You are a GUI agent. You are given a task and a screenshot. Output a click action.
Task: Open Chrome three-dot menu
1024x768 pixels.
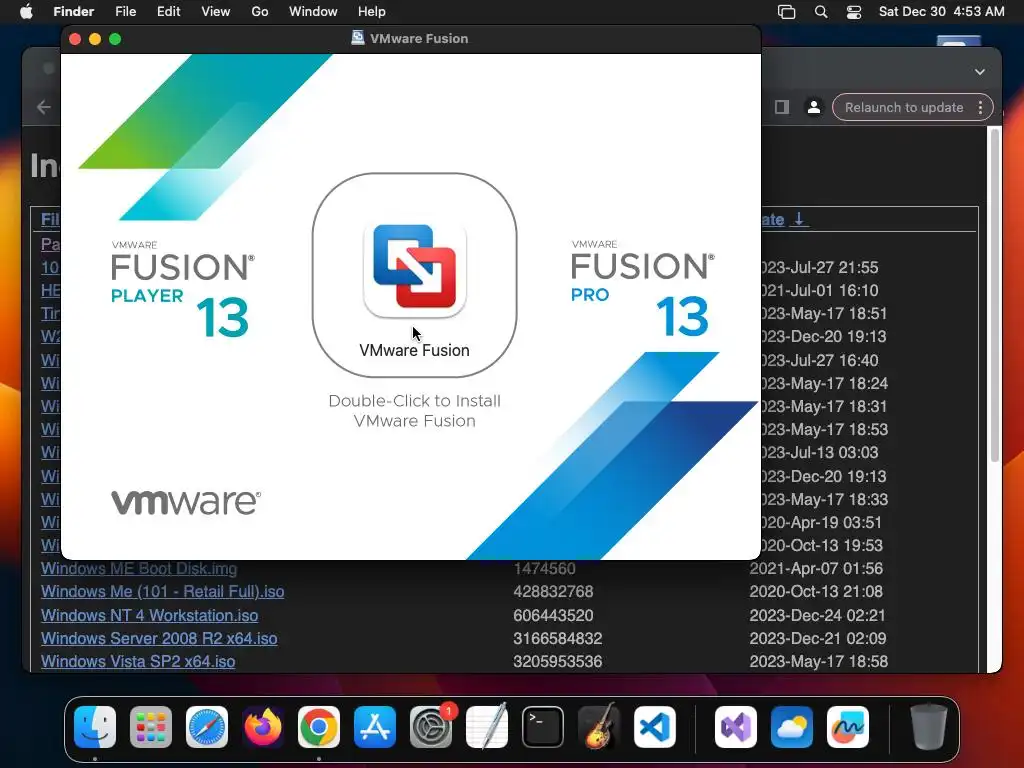click(x=980, y=107)
